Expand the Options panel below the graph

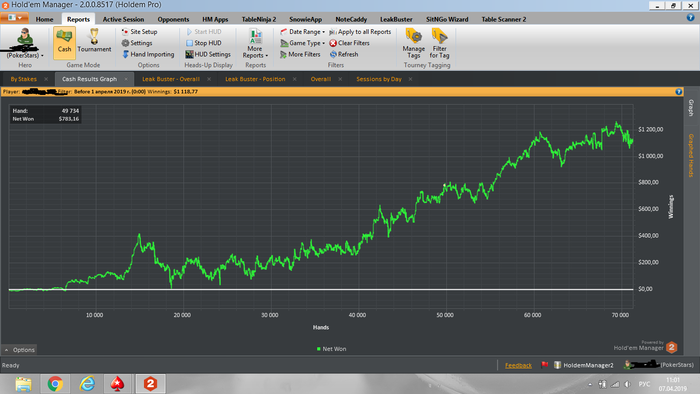coord(19,350)
